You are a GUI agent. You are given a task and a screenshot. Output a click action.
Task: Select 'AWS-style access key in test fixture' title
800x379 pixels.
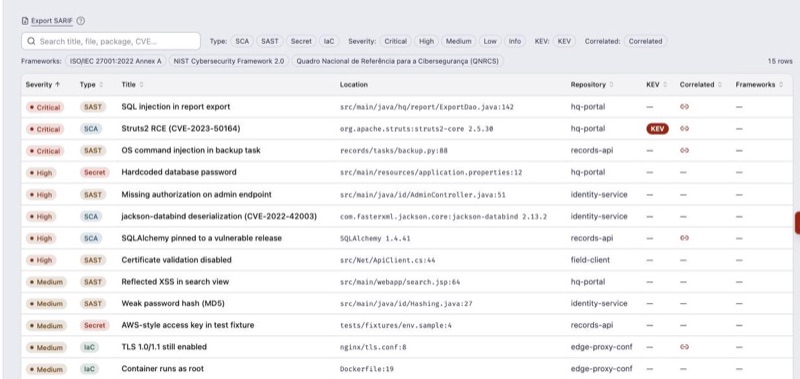pos(188,325)
